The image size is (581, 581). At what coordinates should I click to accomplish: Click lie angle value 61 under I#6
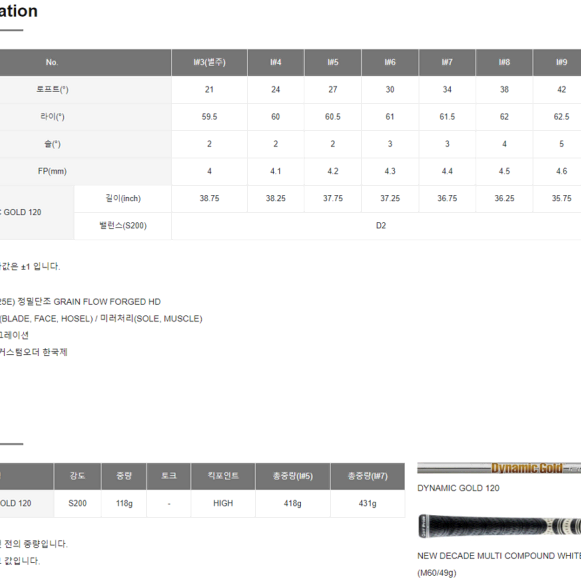point(390,117)
